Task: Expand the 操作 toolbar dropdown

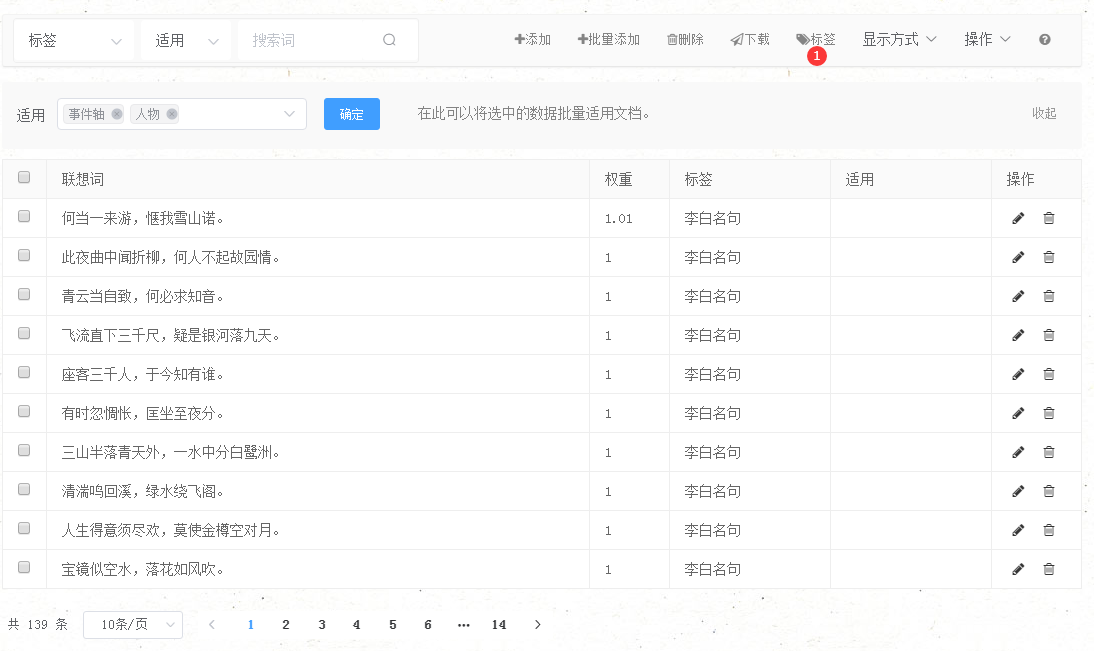Action: [x=987, y=40]
